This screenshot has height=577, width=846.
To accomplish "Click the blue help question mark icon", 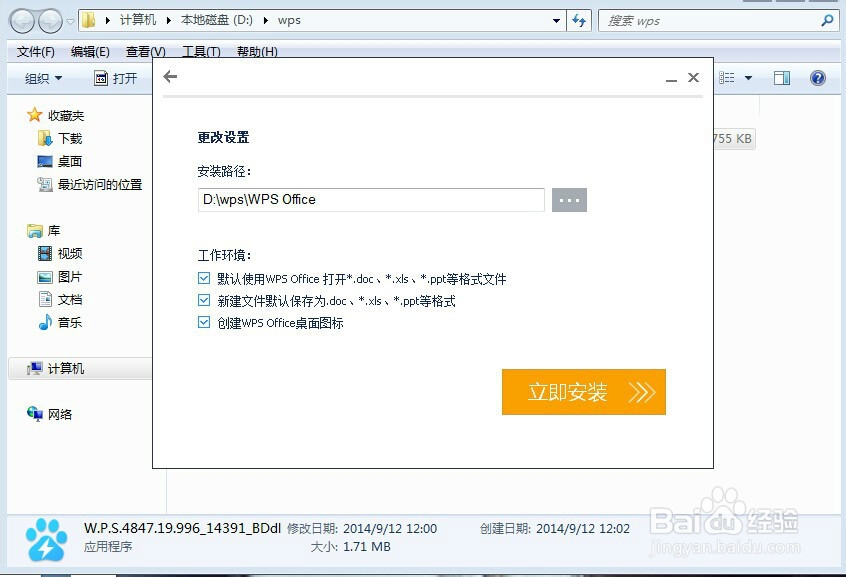I will click(818, 78).
